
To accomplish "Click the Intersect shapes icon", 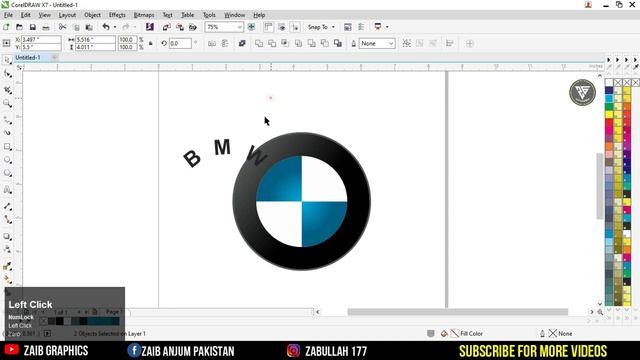I will click(285, 43).
